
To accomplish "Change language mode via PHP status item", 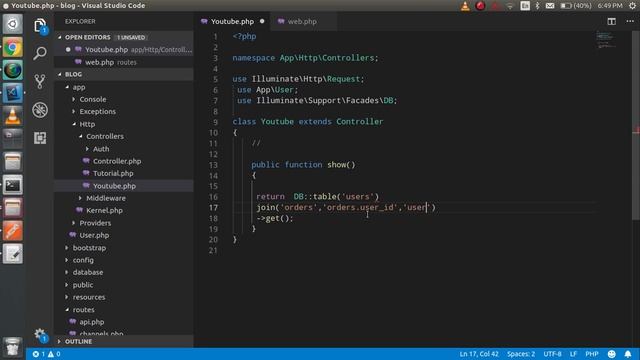I will pos(591,354).
